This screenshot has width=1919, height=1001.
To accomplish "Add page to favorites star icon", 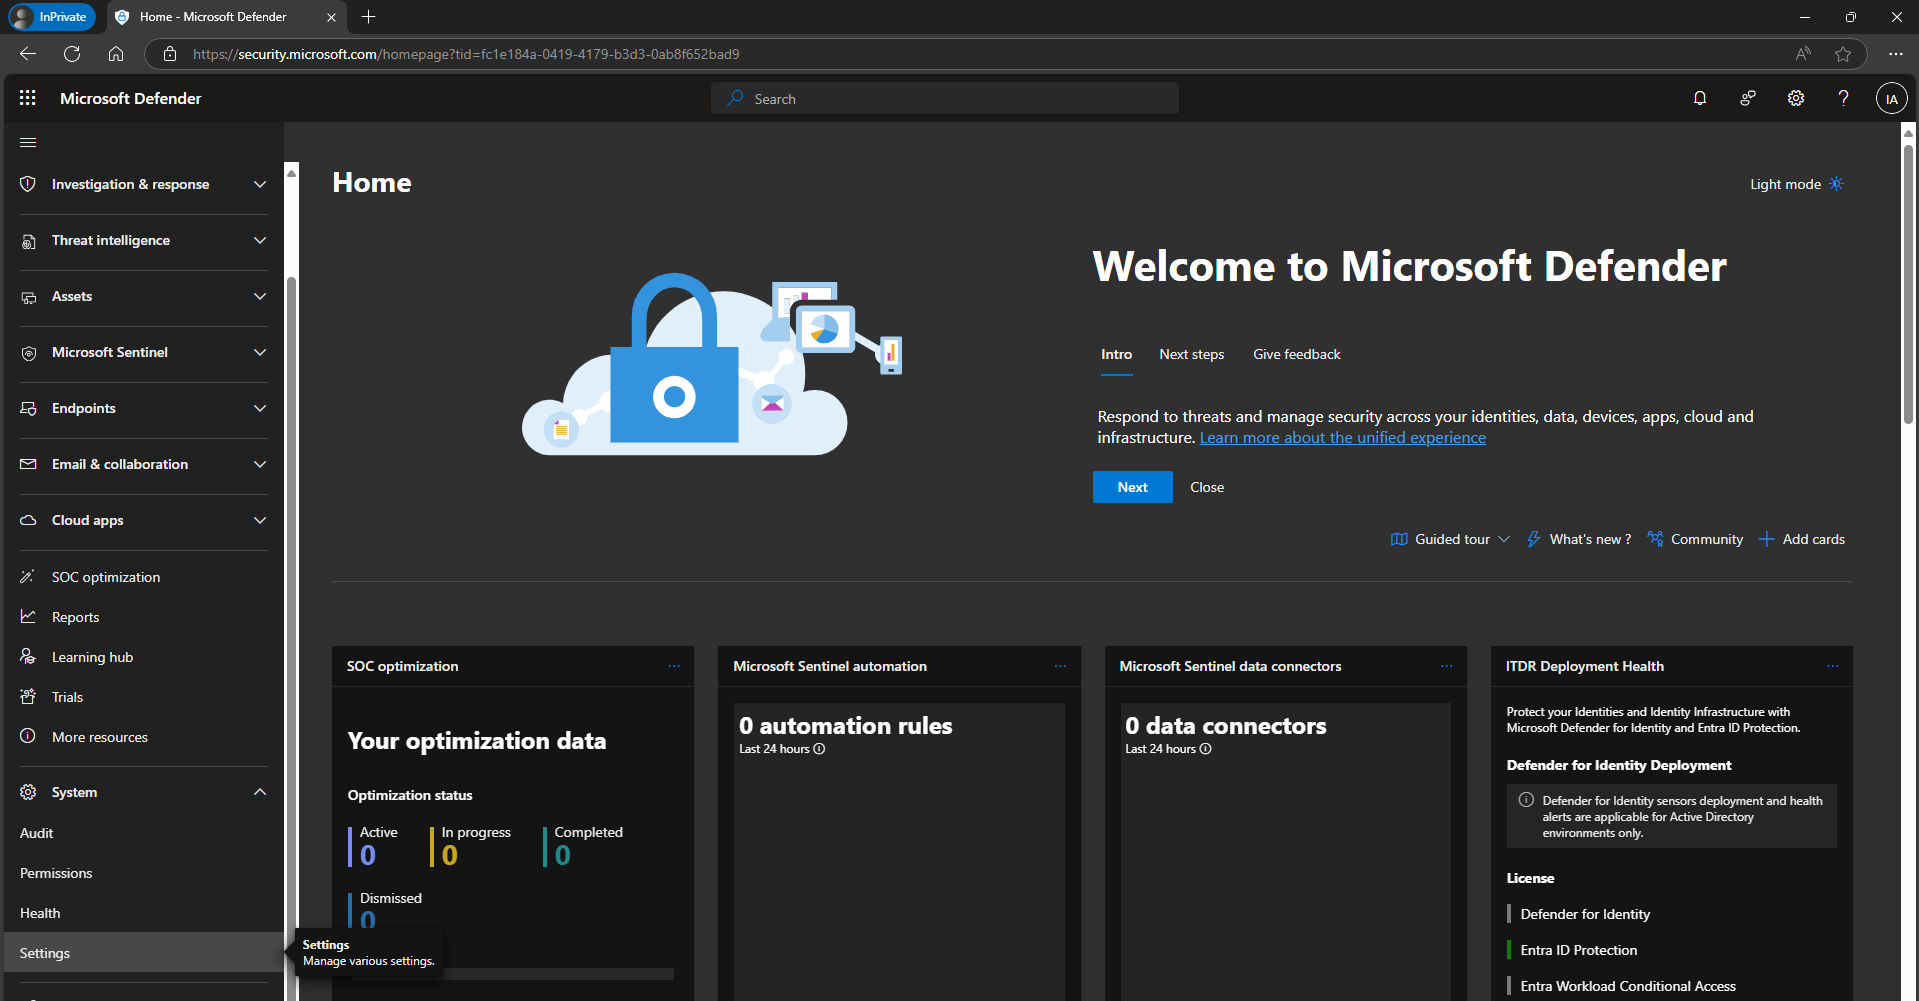I will pyautogui.click(x=1843, y=54).
